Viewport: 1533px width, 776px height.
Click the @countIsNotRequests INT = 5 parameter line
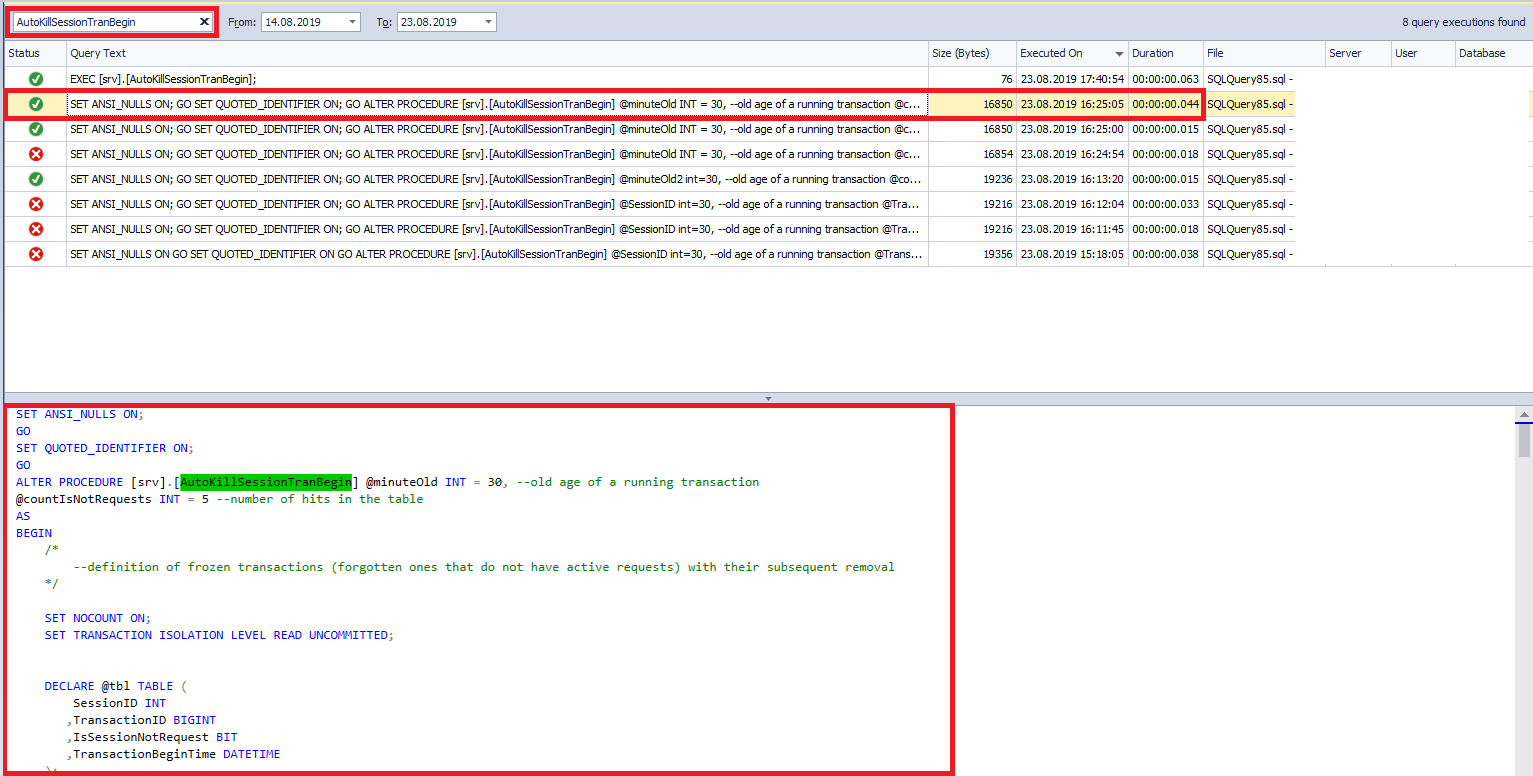click(220, 499)
